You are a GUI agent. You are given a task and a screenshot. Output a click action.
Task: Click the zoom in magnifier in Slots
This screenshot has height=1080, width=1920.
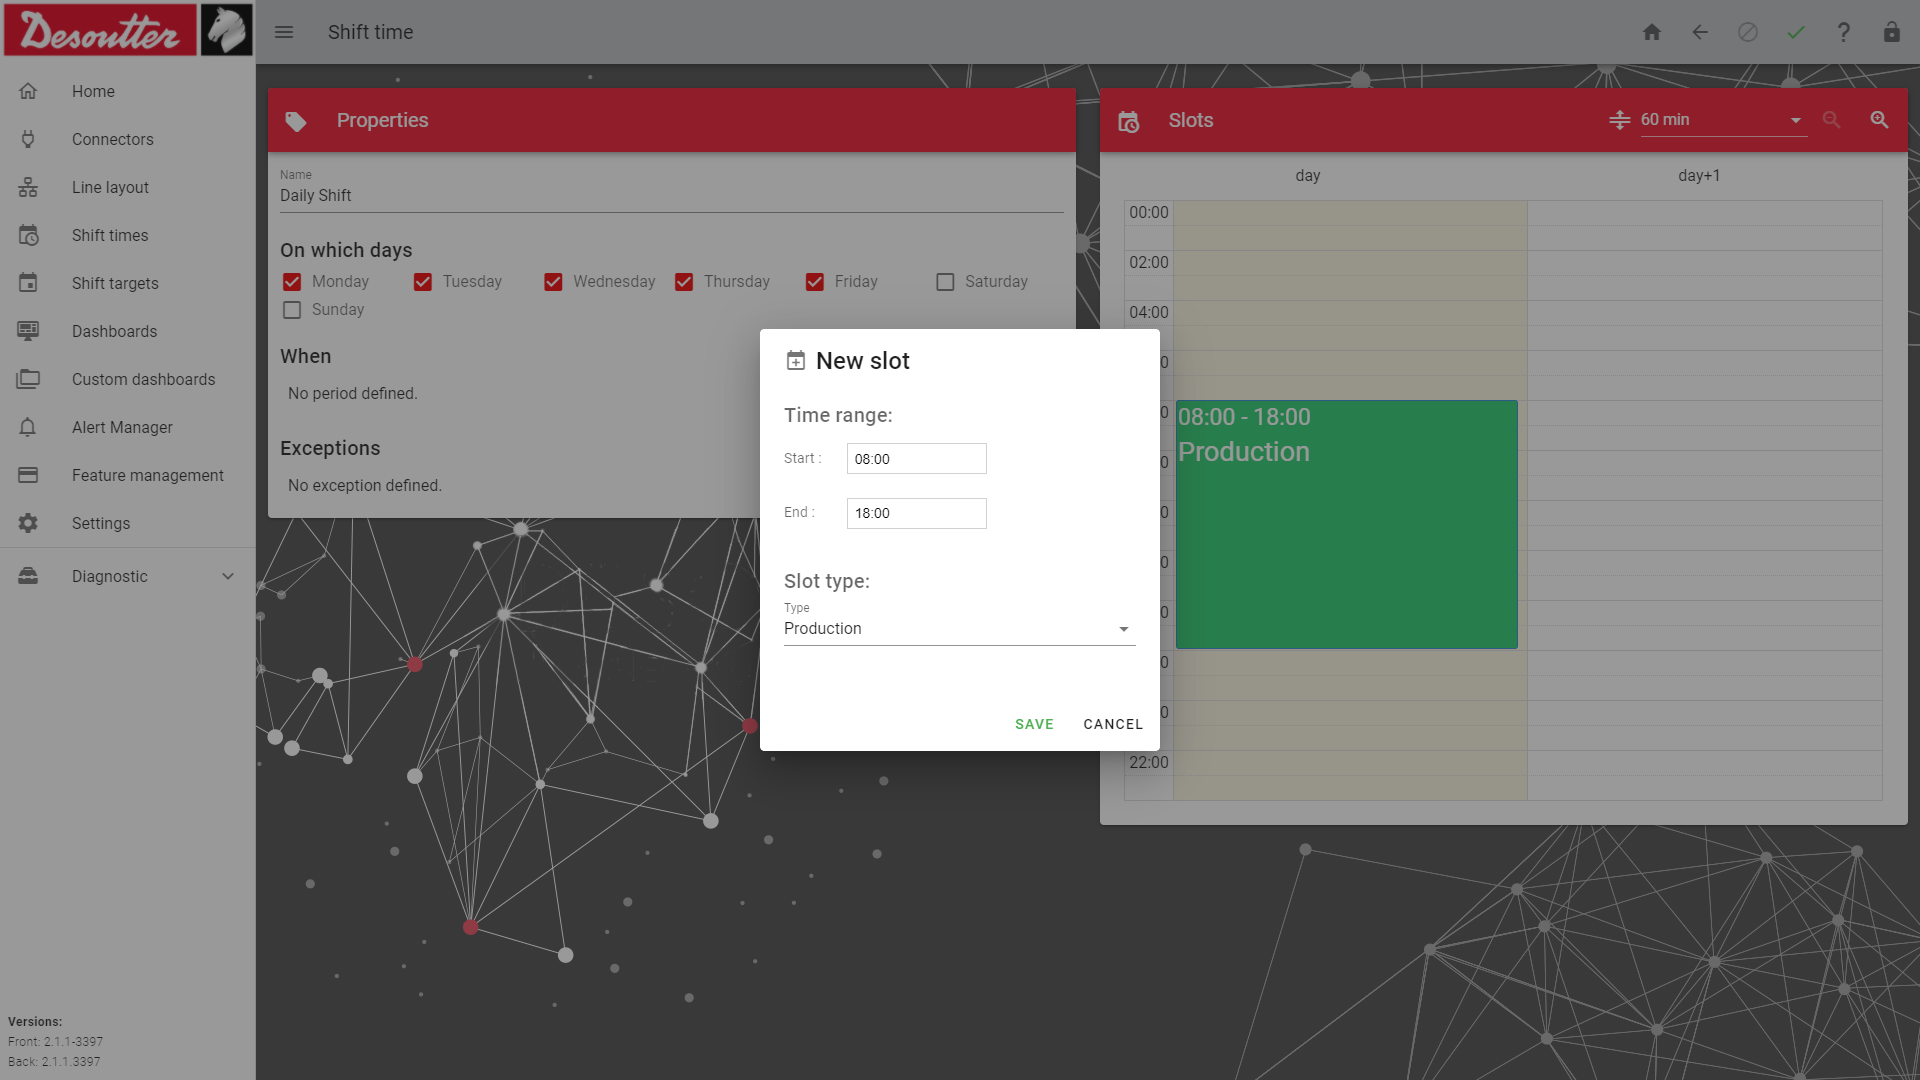coord(1879,120)
